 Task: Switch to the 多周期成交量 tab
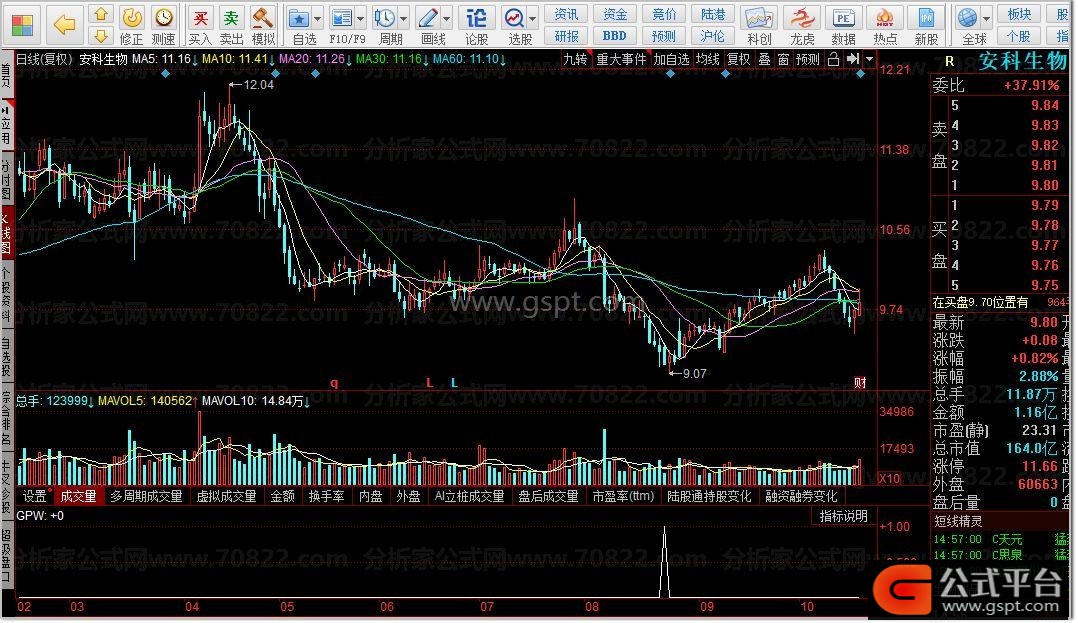[x=146, y=496]
